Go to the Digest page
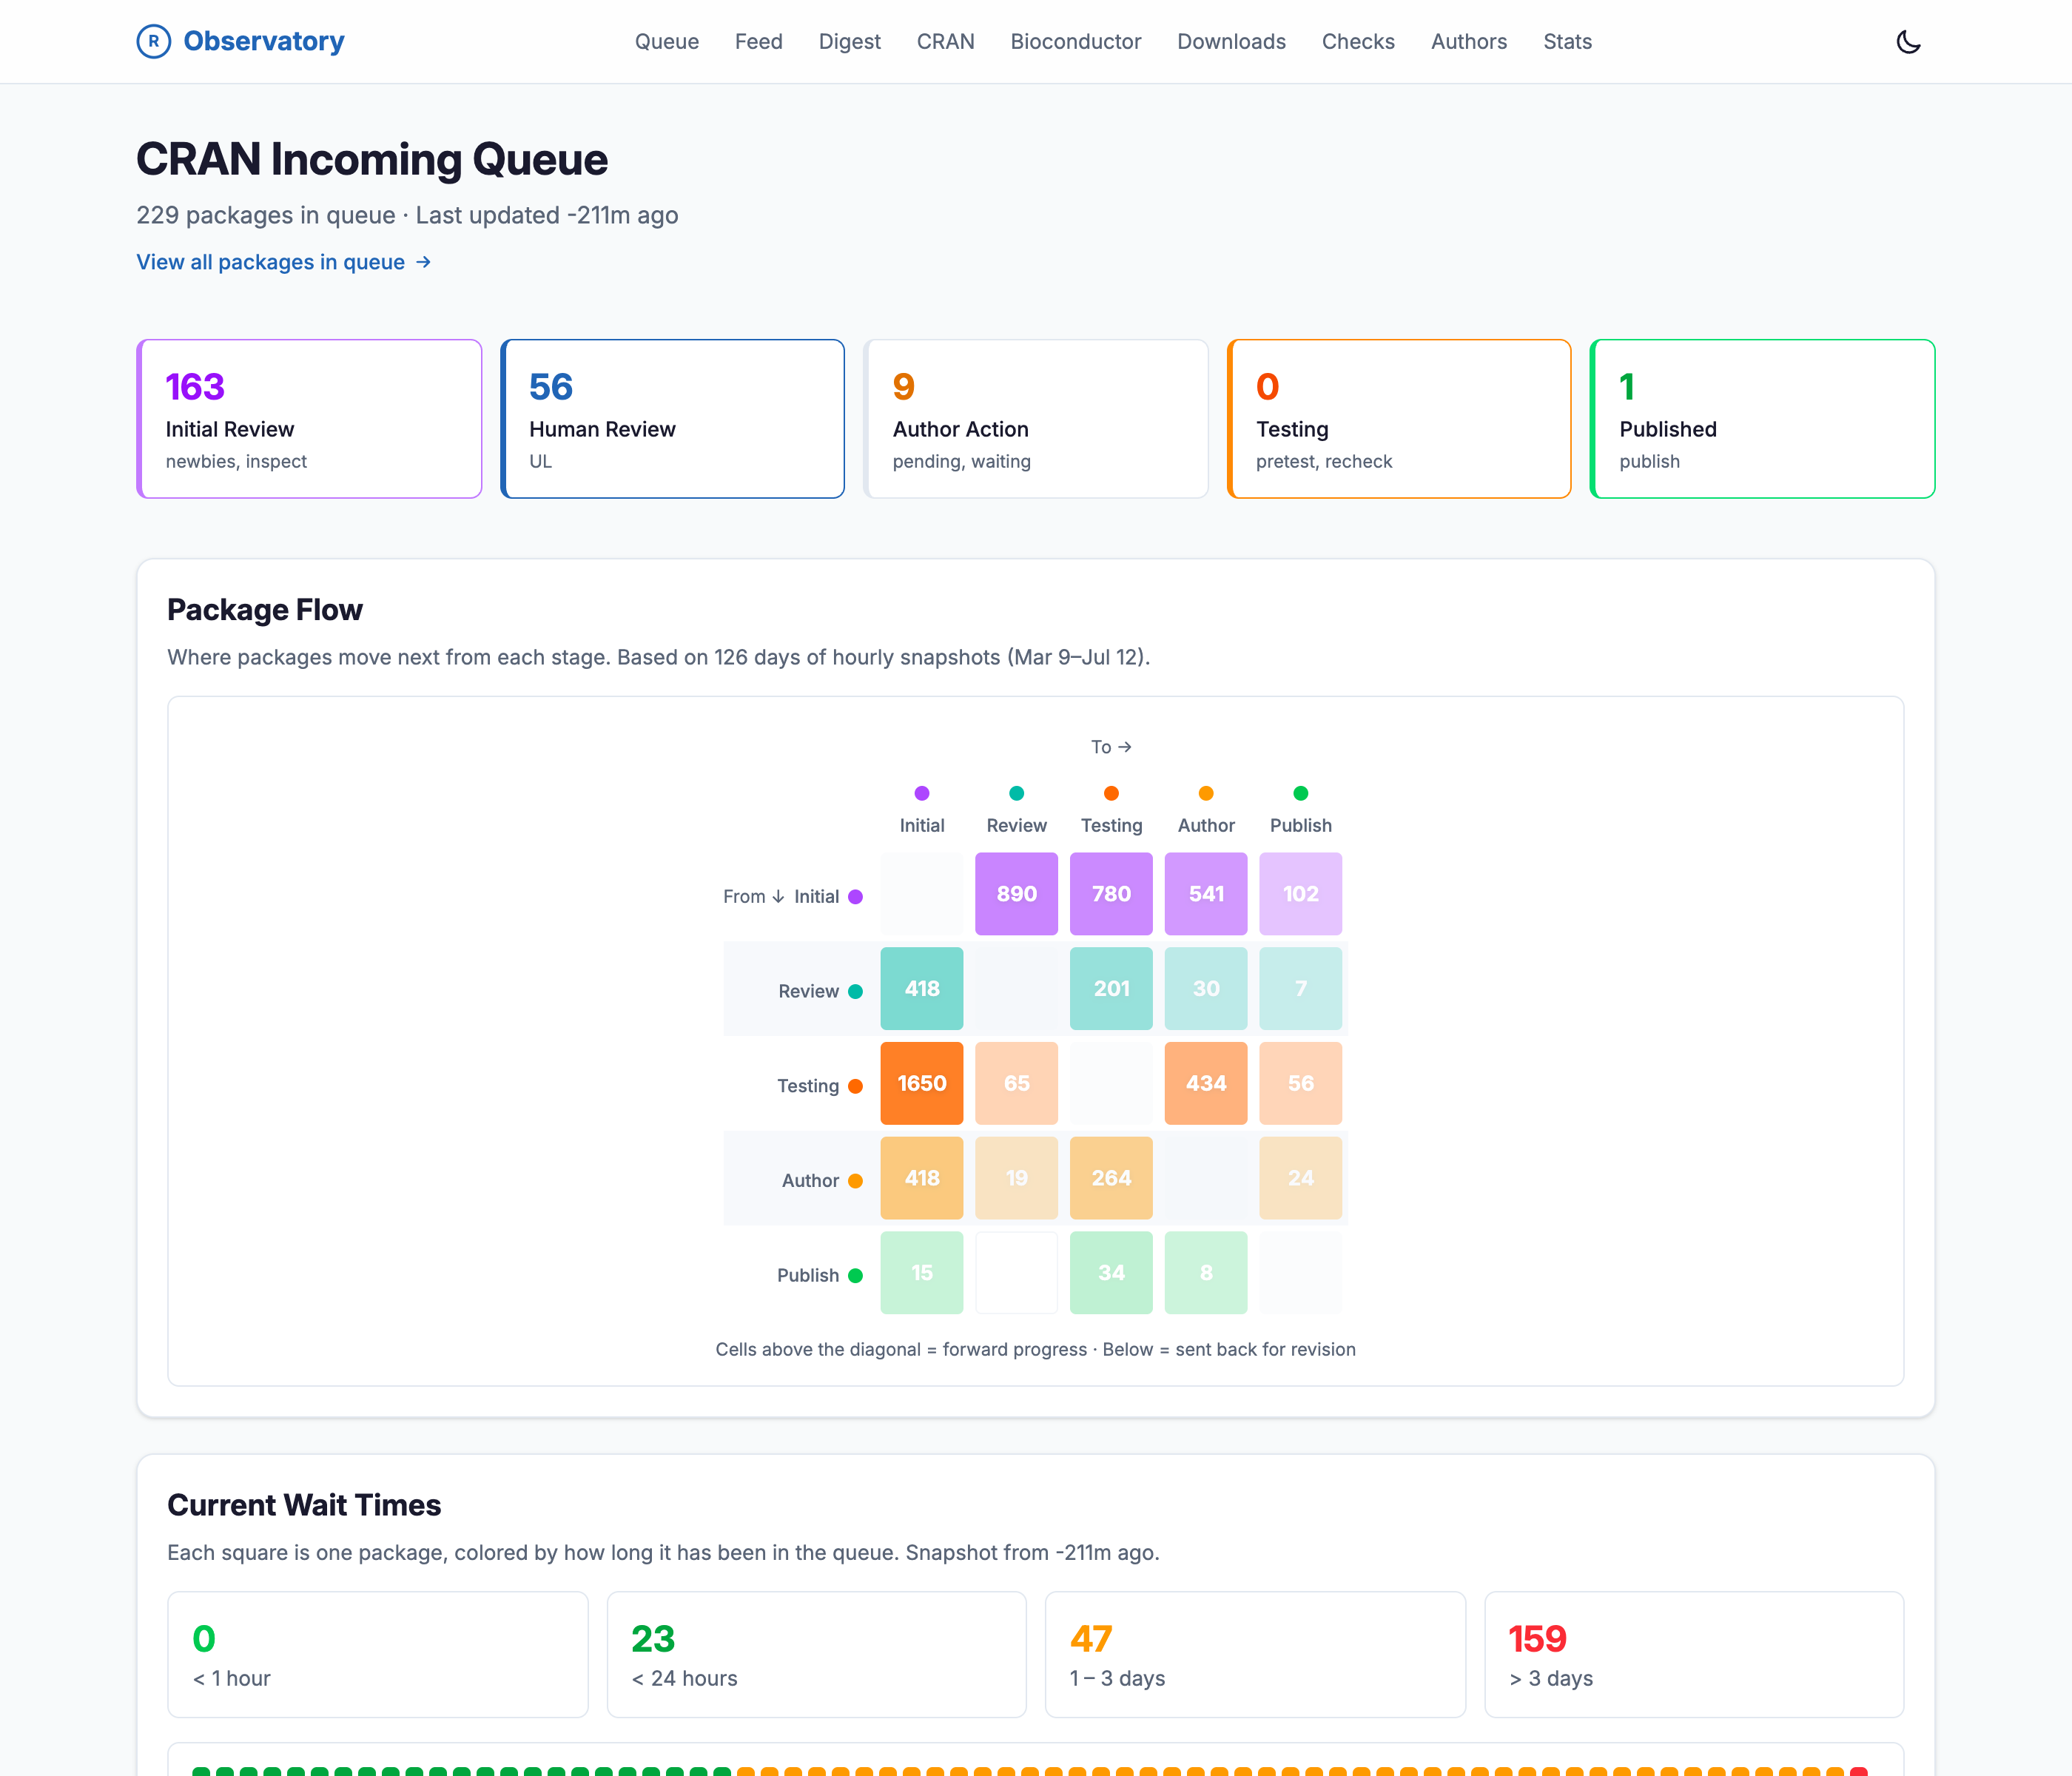 pyautogui.click(x=850, y=41)
